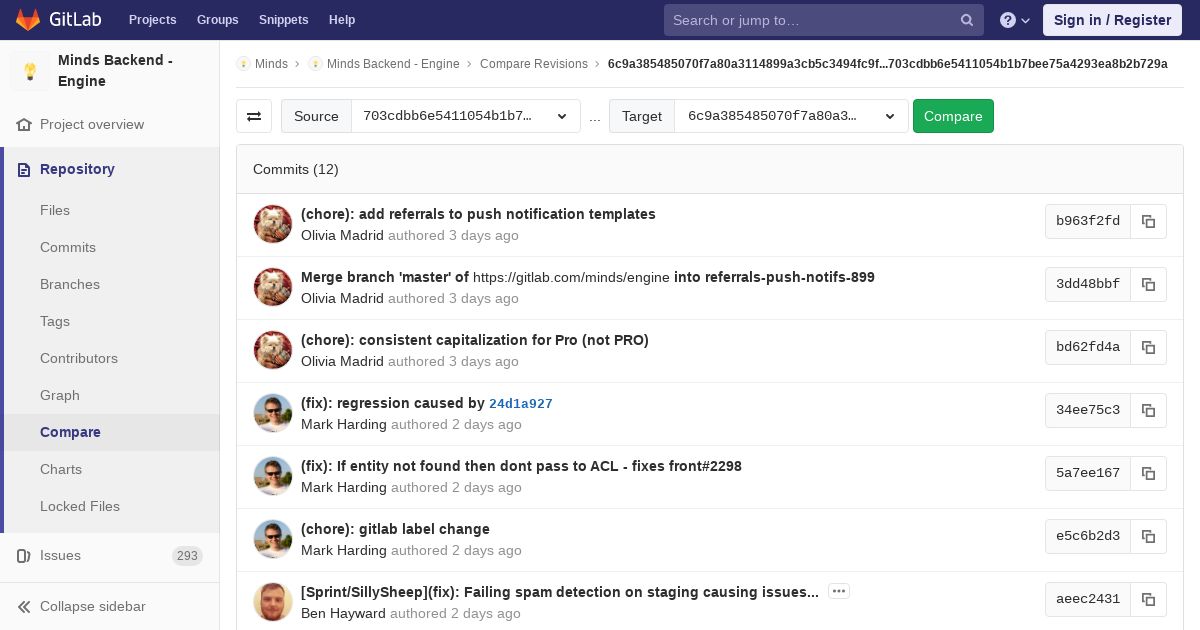Open Tags in repository sidebar
The height and width of the screenshot is (630, 1200).
click(x=55, y=321)
